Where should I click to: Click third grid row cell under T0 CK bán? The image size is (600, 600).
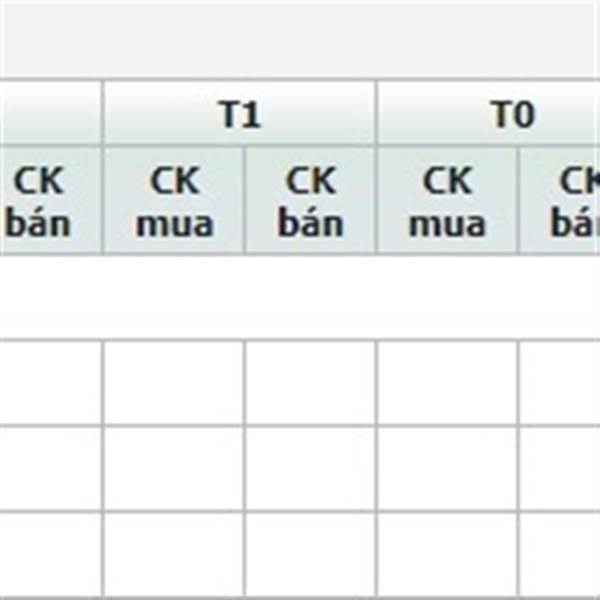pyautogui.click(x=560, y=554)
